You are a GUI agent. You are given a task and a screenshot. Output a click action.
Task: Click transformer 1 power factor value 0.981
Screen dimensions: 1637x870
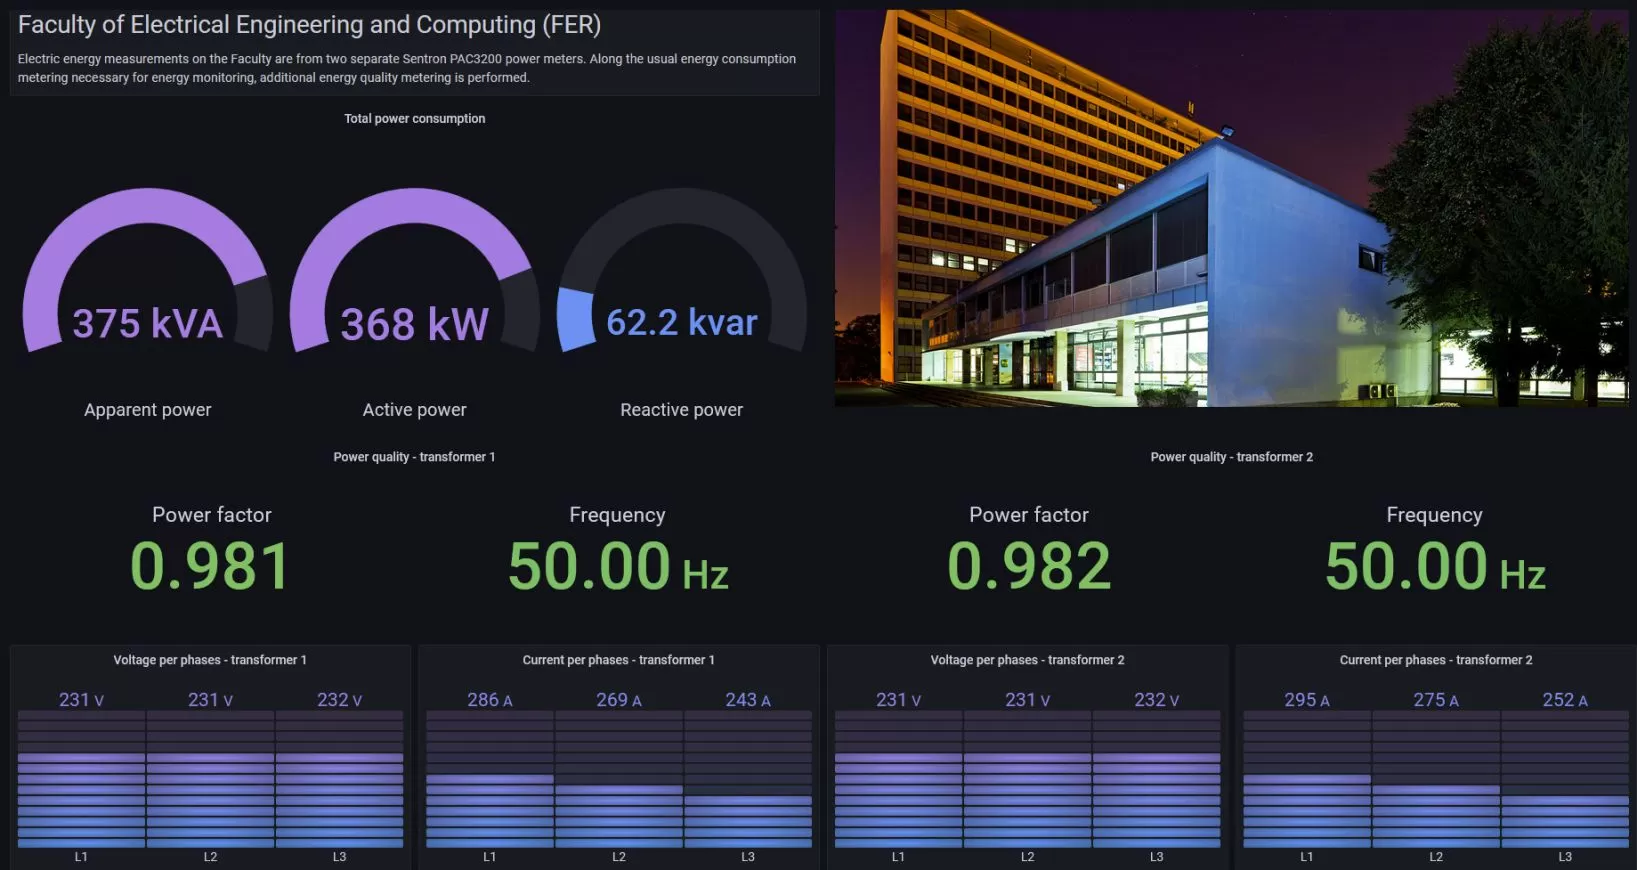pos(210,566)
